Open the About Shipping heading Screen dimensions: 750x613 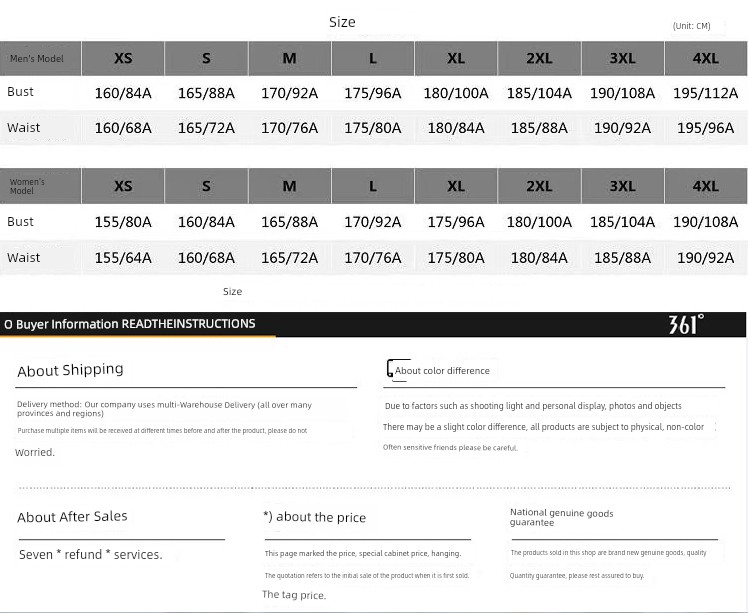click(70, 370)
